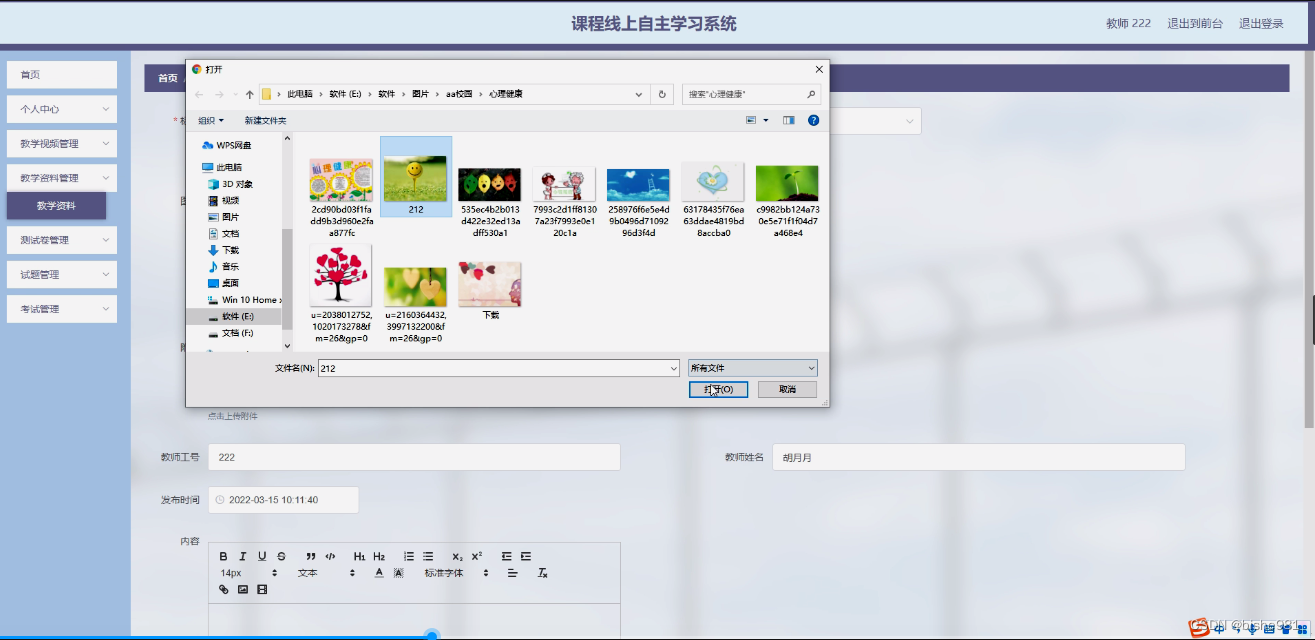Viewport: 1315px width, 640px height.
Task: Expand the 个人中心 sidebar menu
Action: click(x=62, y=108)
